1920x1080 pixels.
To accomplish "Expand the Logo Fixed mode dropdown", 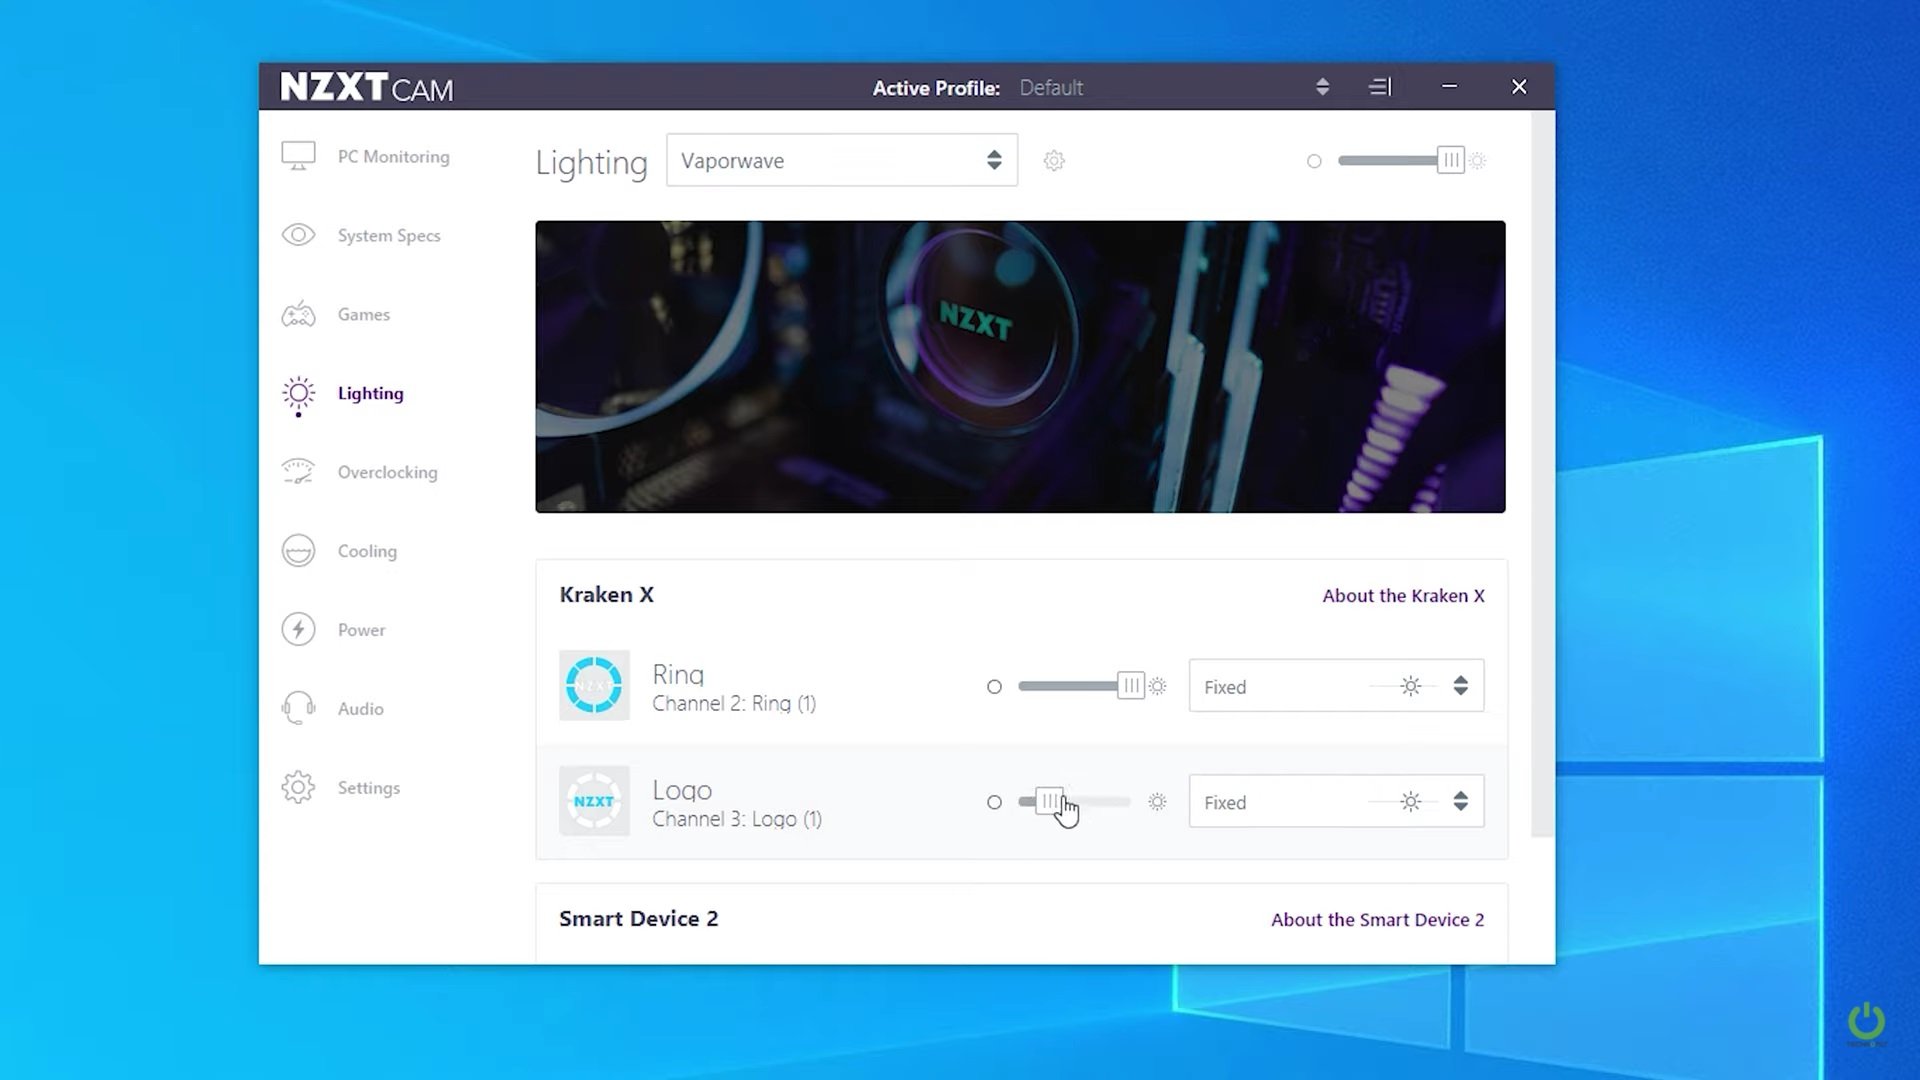I will click(1460, 802).
